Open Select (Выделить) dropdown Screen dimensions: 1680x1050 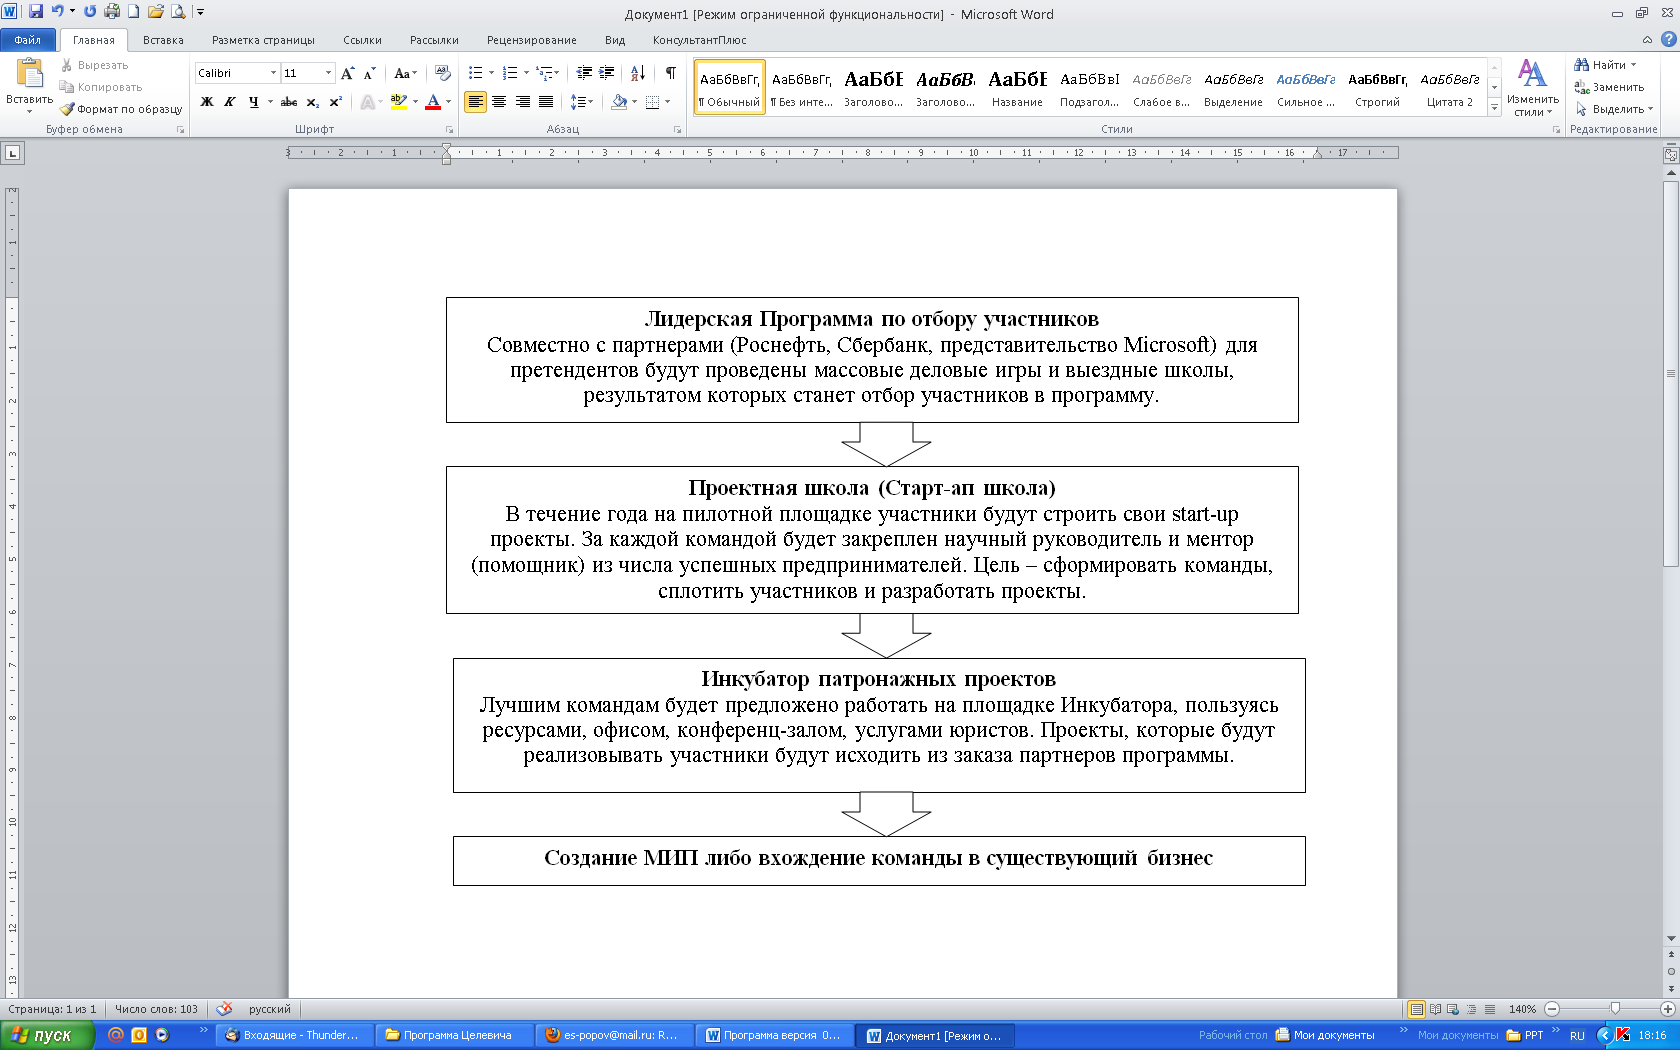(1614, 109)
